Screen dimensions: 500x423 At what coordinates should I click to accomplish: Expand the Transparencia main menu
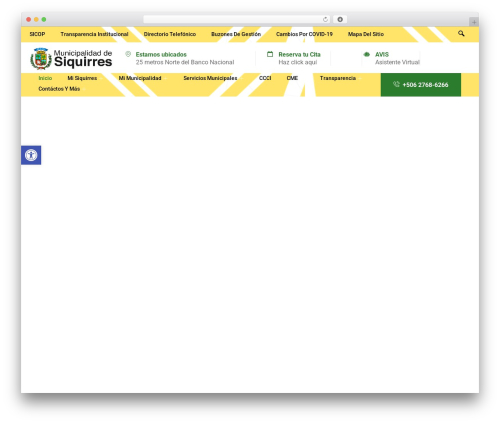point(338,78)
